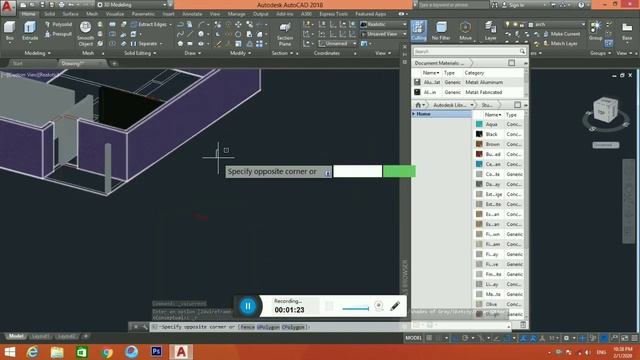Open the Unsaved View dropdown
The height and width of the screenshot is (360, 640).
point(383,34)
